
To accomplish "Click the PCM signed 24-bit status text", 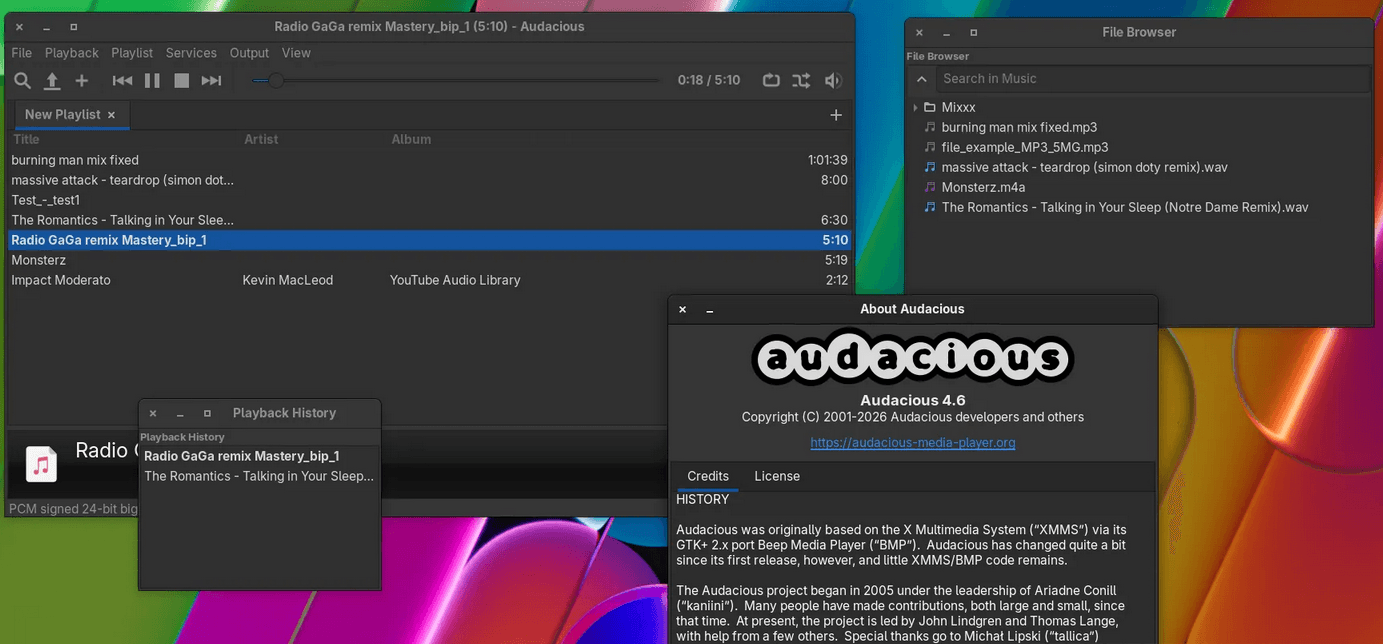I will [x=73, y=509].
